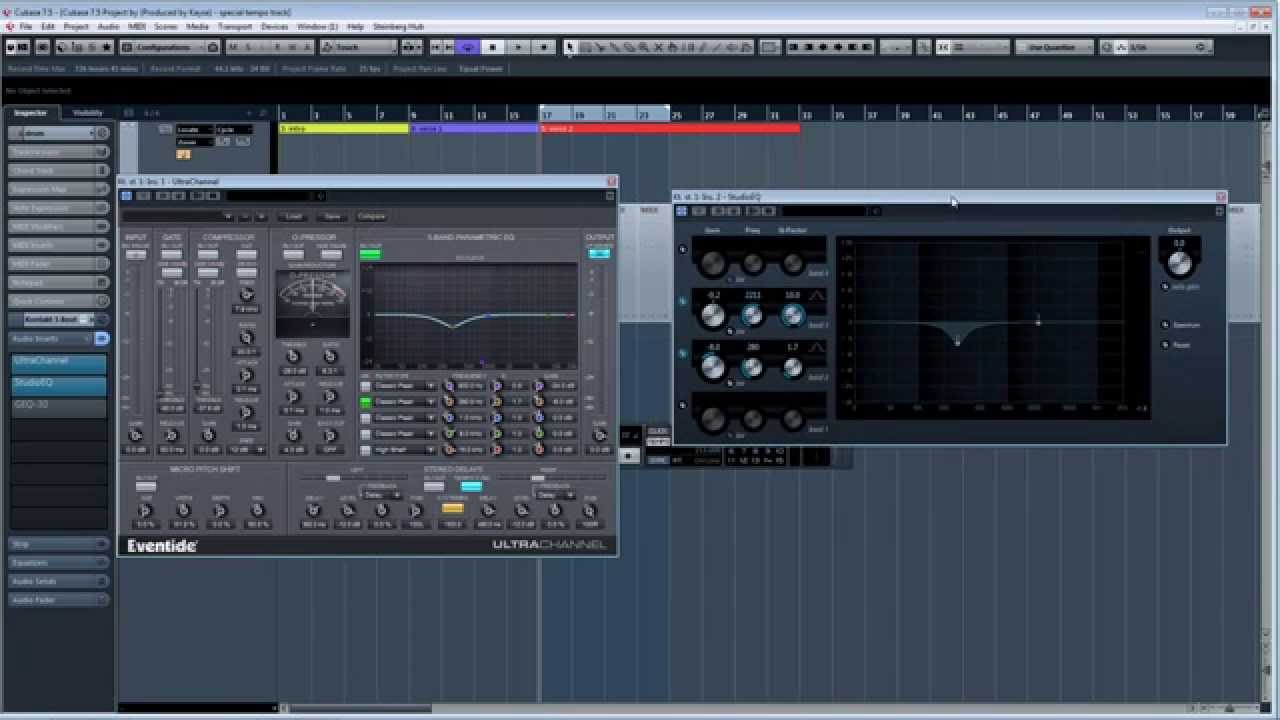This screenshot has width=1280, height=720.
Task: Select the Mute X tool
Action: [x=660, y=47]
